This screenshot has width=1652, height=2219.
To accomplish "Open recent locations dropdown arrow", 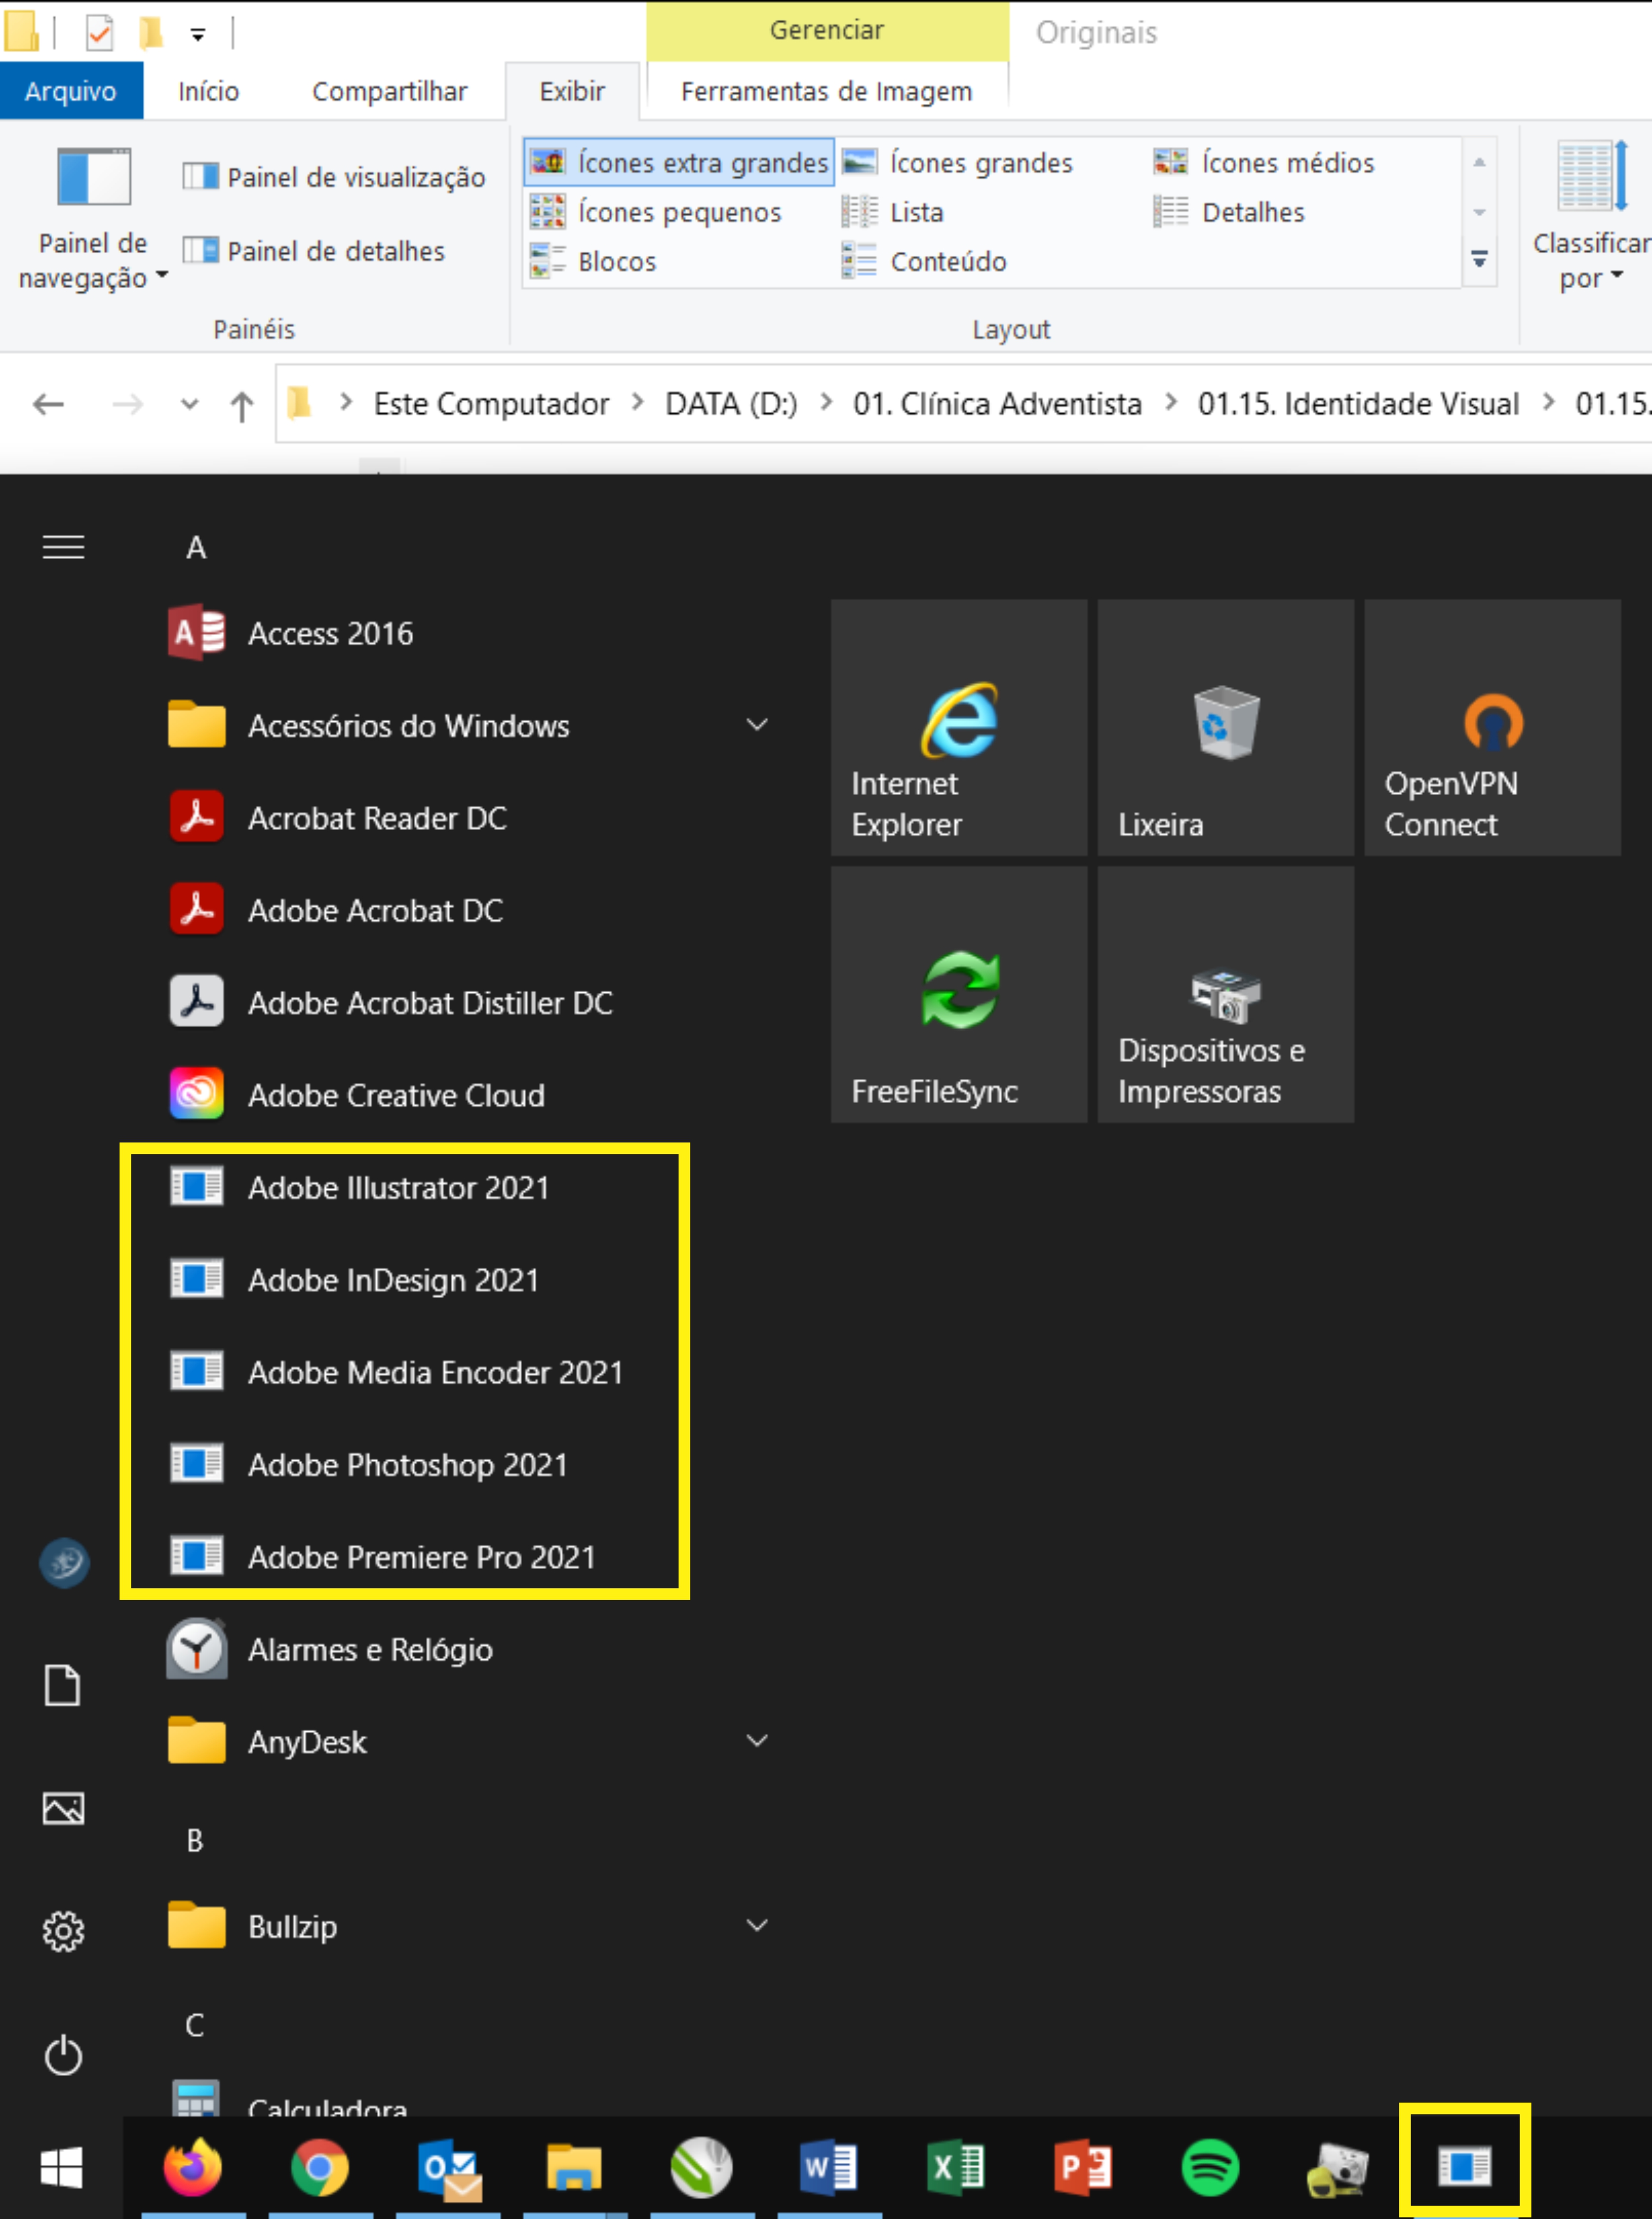I will point(189,404).
